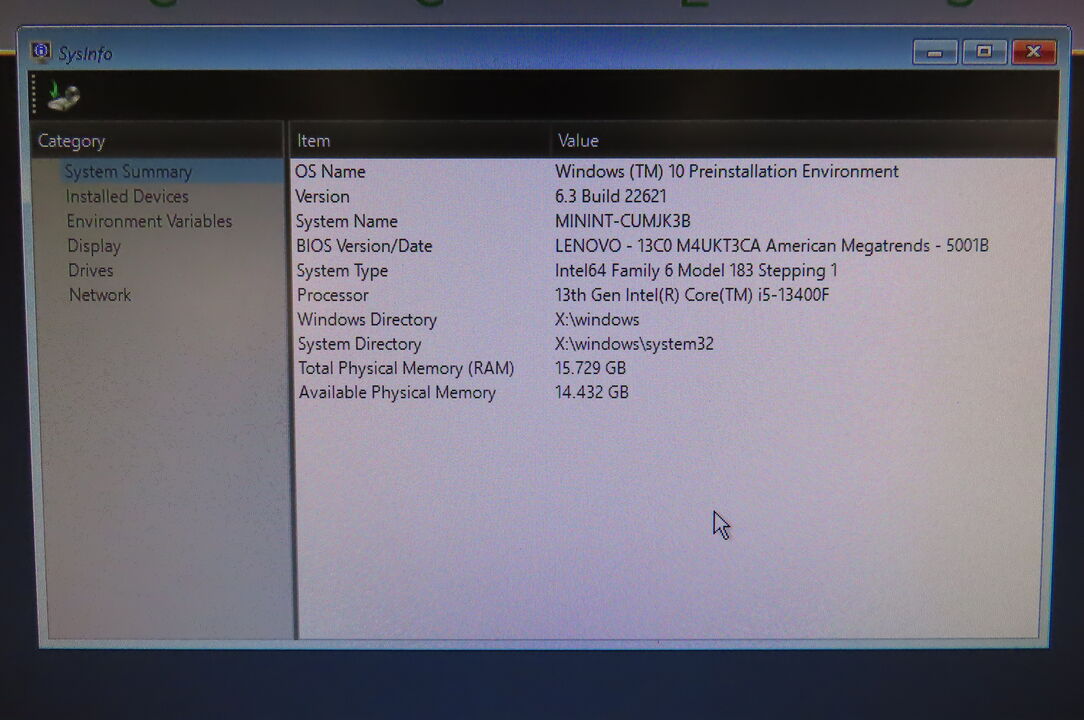Minimize the SysInfo window
Image resolution: width=1084 pixels, height=720 pixels.
pos(935,52)
